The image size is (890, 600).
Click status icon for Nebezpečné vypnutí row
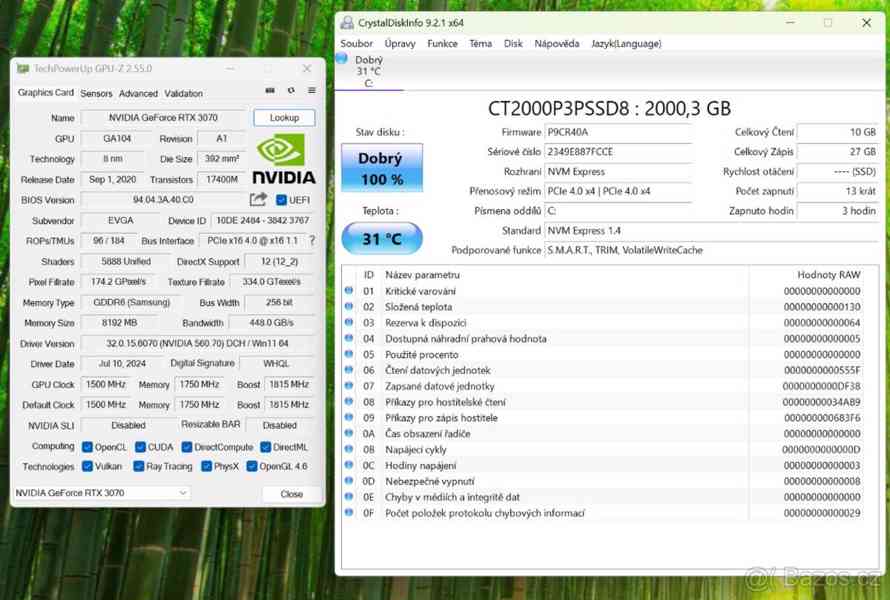(x=349, y=481)
